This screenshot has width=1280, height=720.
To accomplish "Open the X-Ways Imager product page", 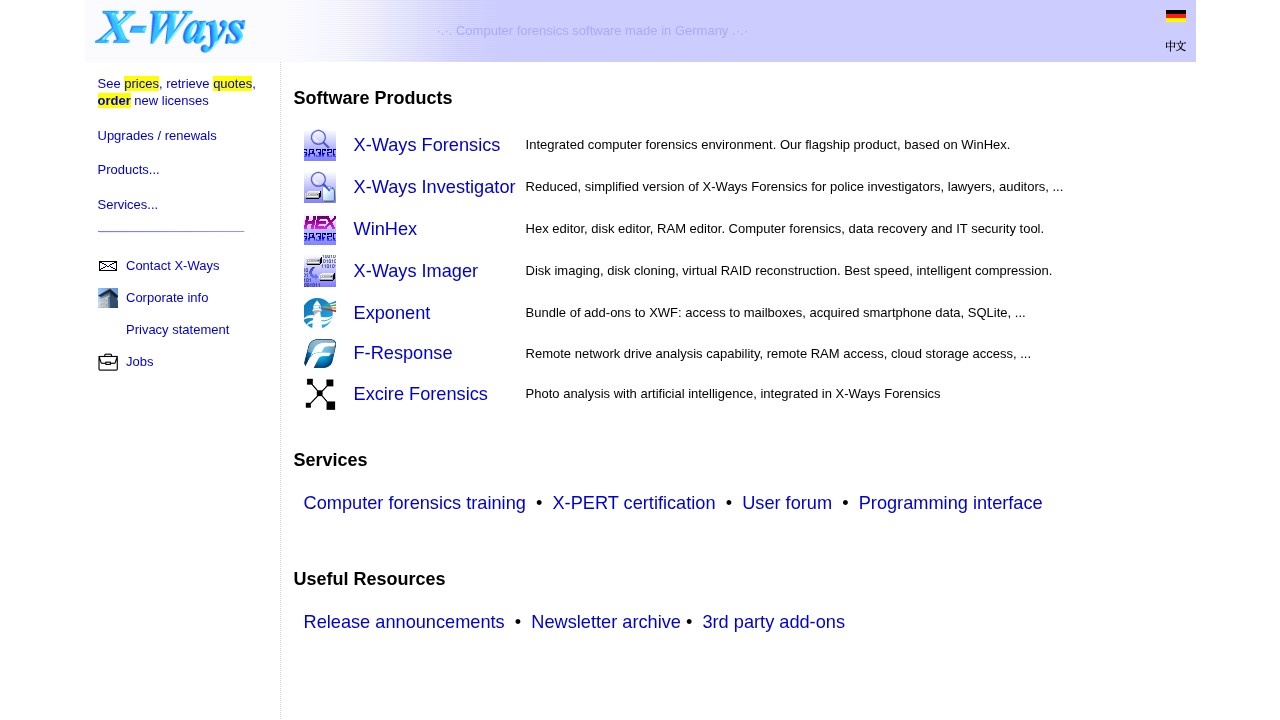I will click(x=416, y=271).
